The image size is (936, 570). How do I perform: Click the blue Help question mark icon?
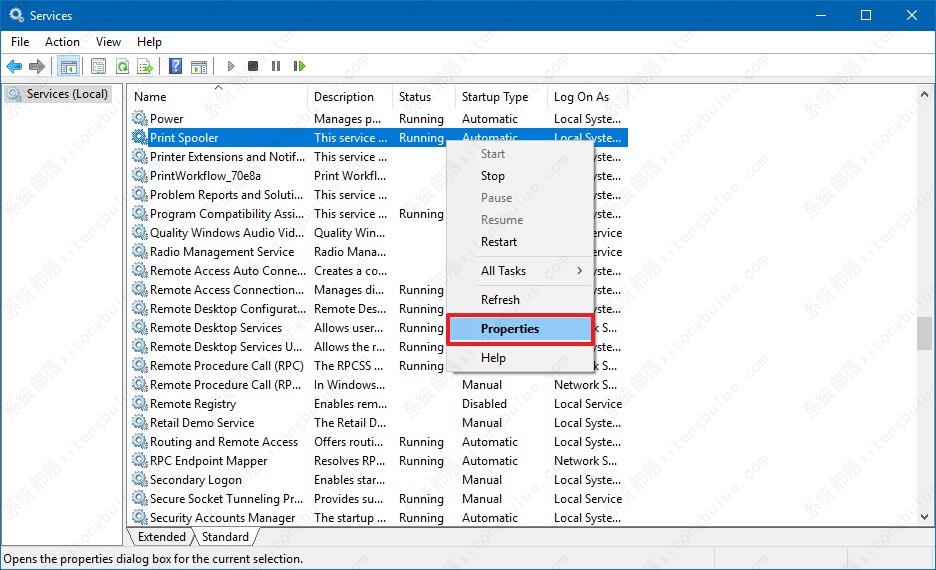(175, 66)
